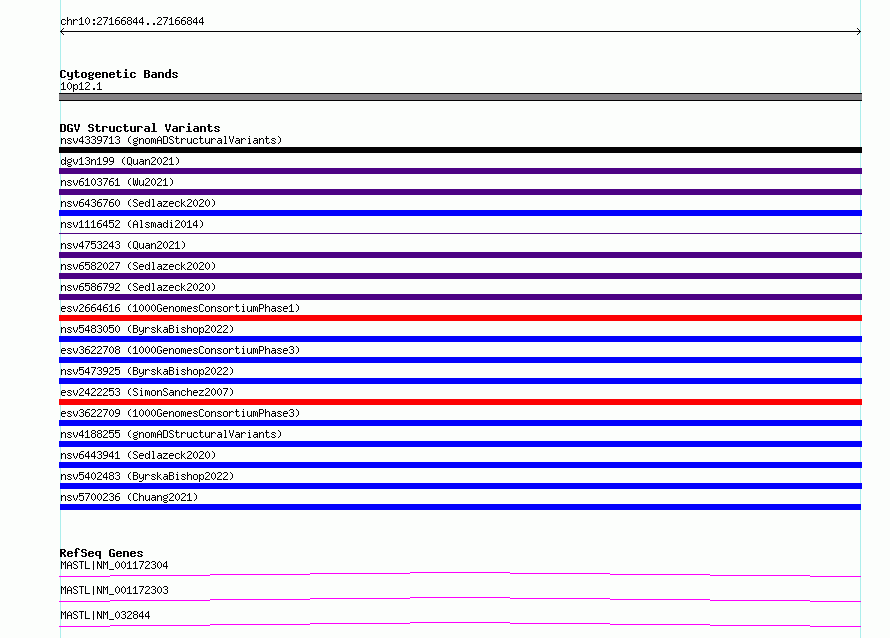Image resolution: width=890 pixels, height=638 pixels.
Task: Open variant nsv5473925 (ByrskaBishop2022) label
Action: point(147,371)
